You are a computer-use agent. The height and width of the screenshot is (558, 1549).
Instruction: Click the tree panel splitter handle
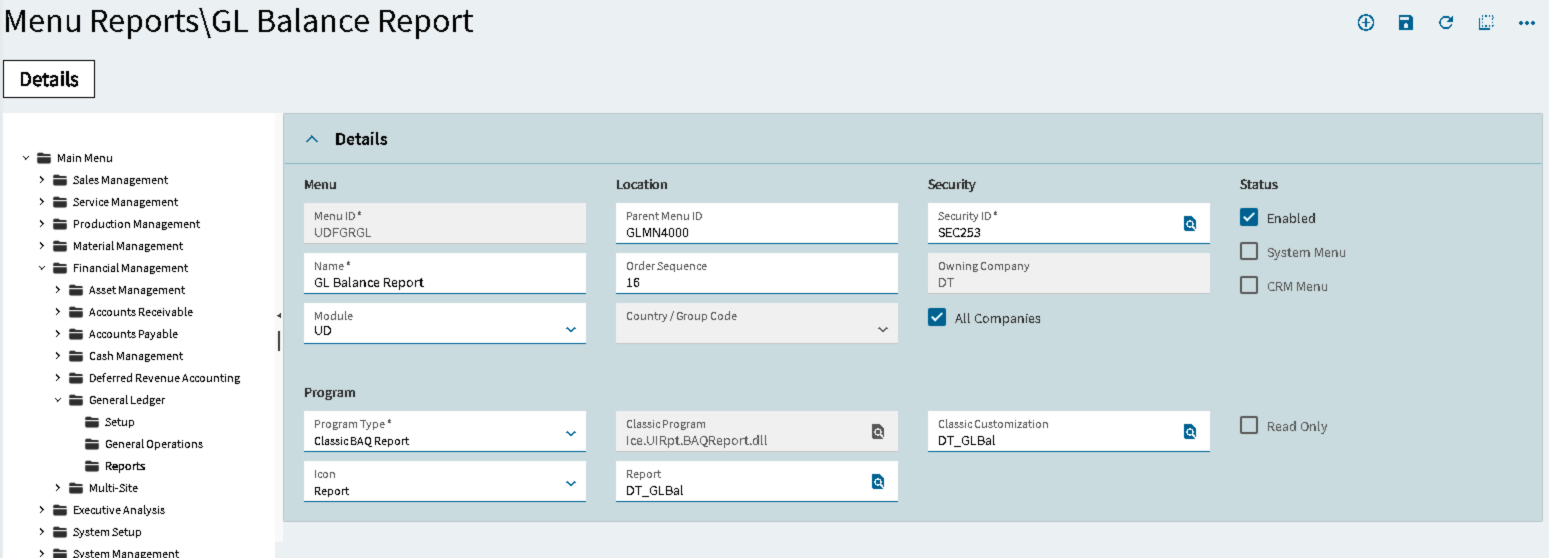[x=279, y=340]
